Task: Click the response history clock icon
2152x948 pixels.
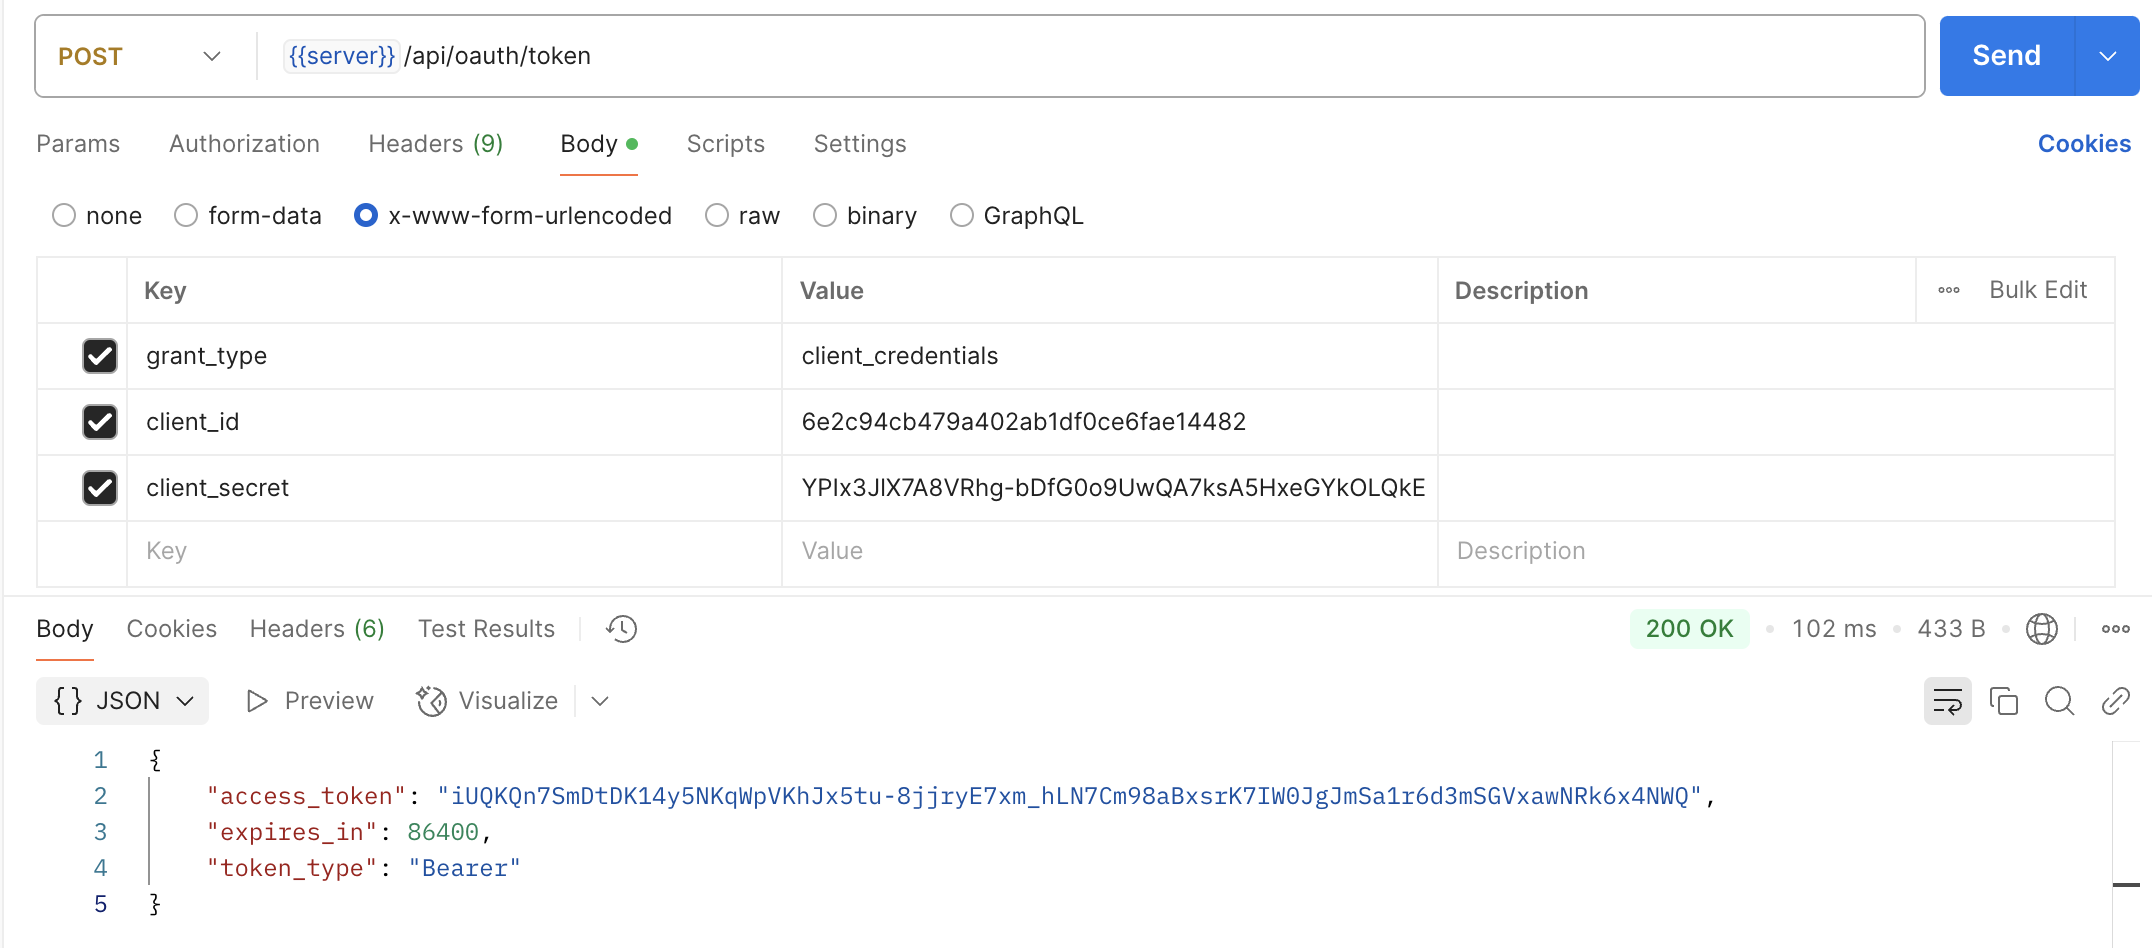Action: tap(621, 629)
